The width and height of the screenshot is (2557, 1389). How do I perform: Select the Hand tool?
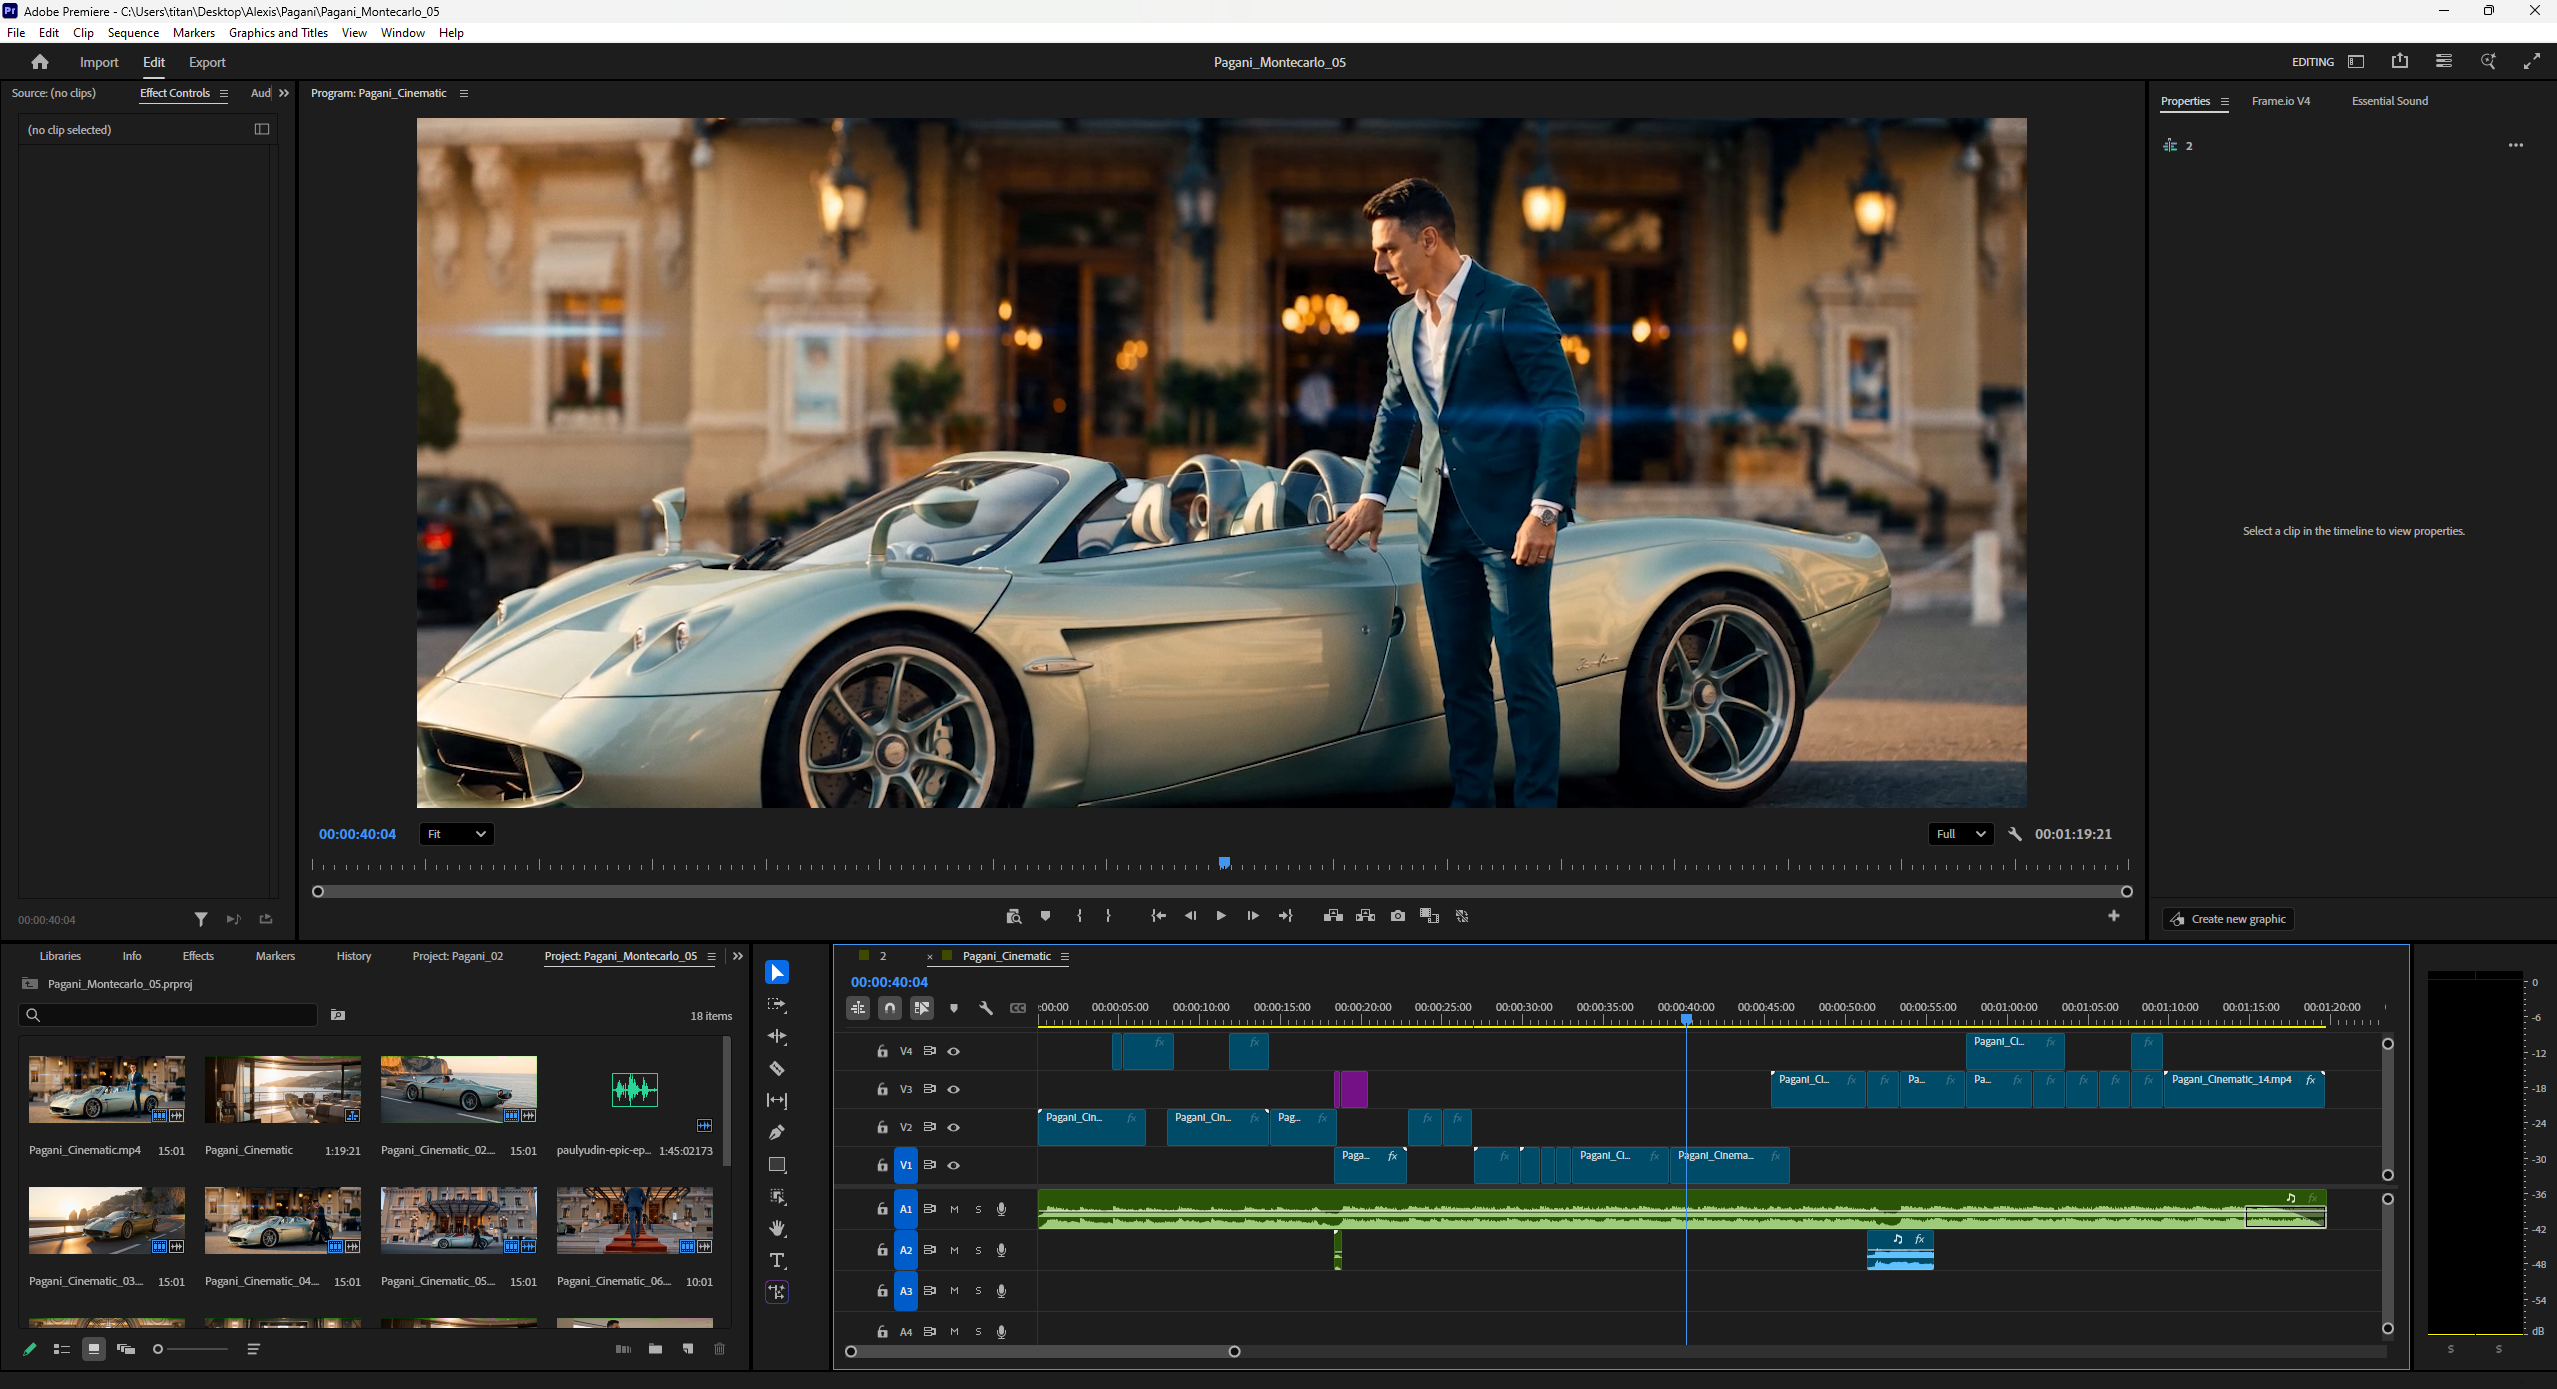(777, 1228)
